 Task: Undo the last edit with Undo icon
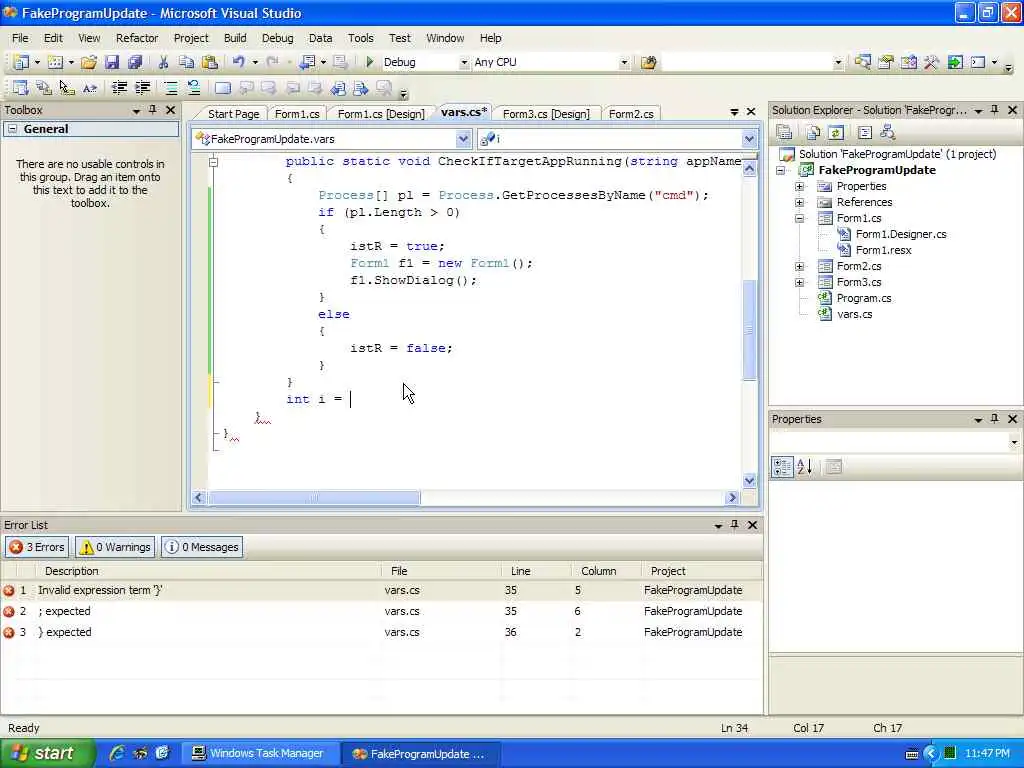pos(238,62)
